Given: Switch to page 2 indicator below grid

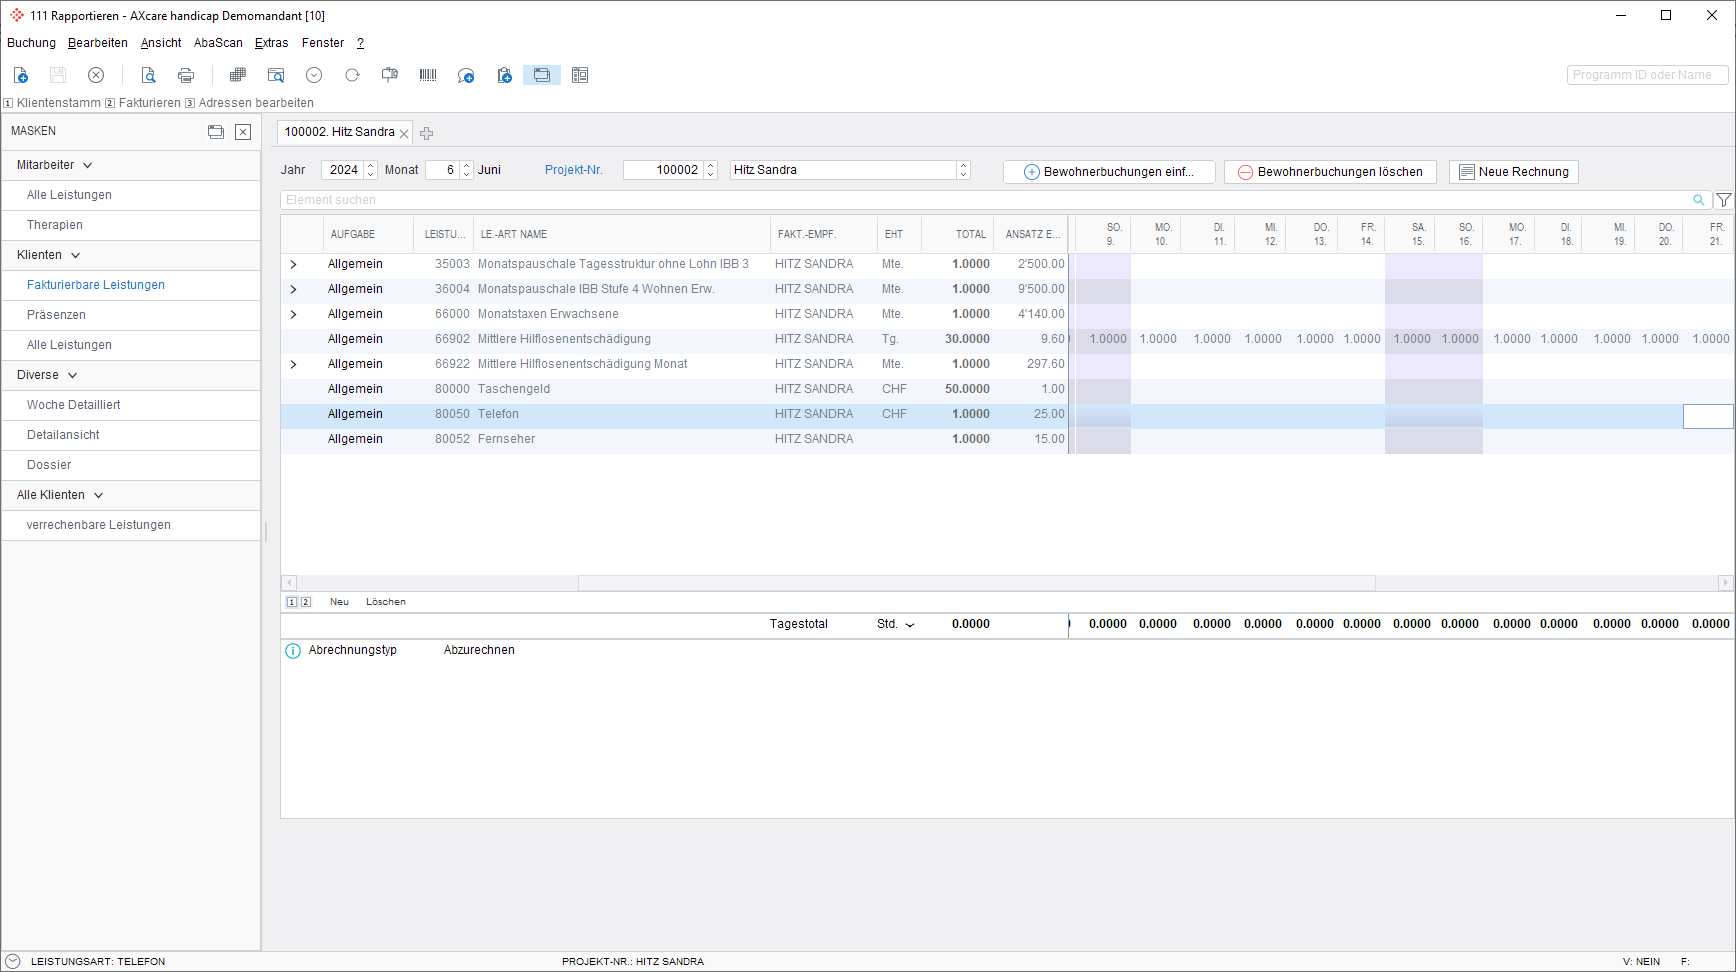Looking at the screenshot, I should 306,602.
